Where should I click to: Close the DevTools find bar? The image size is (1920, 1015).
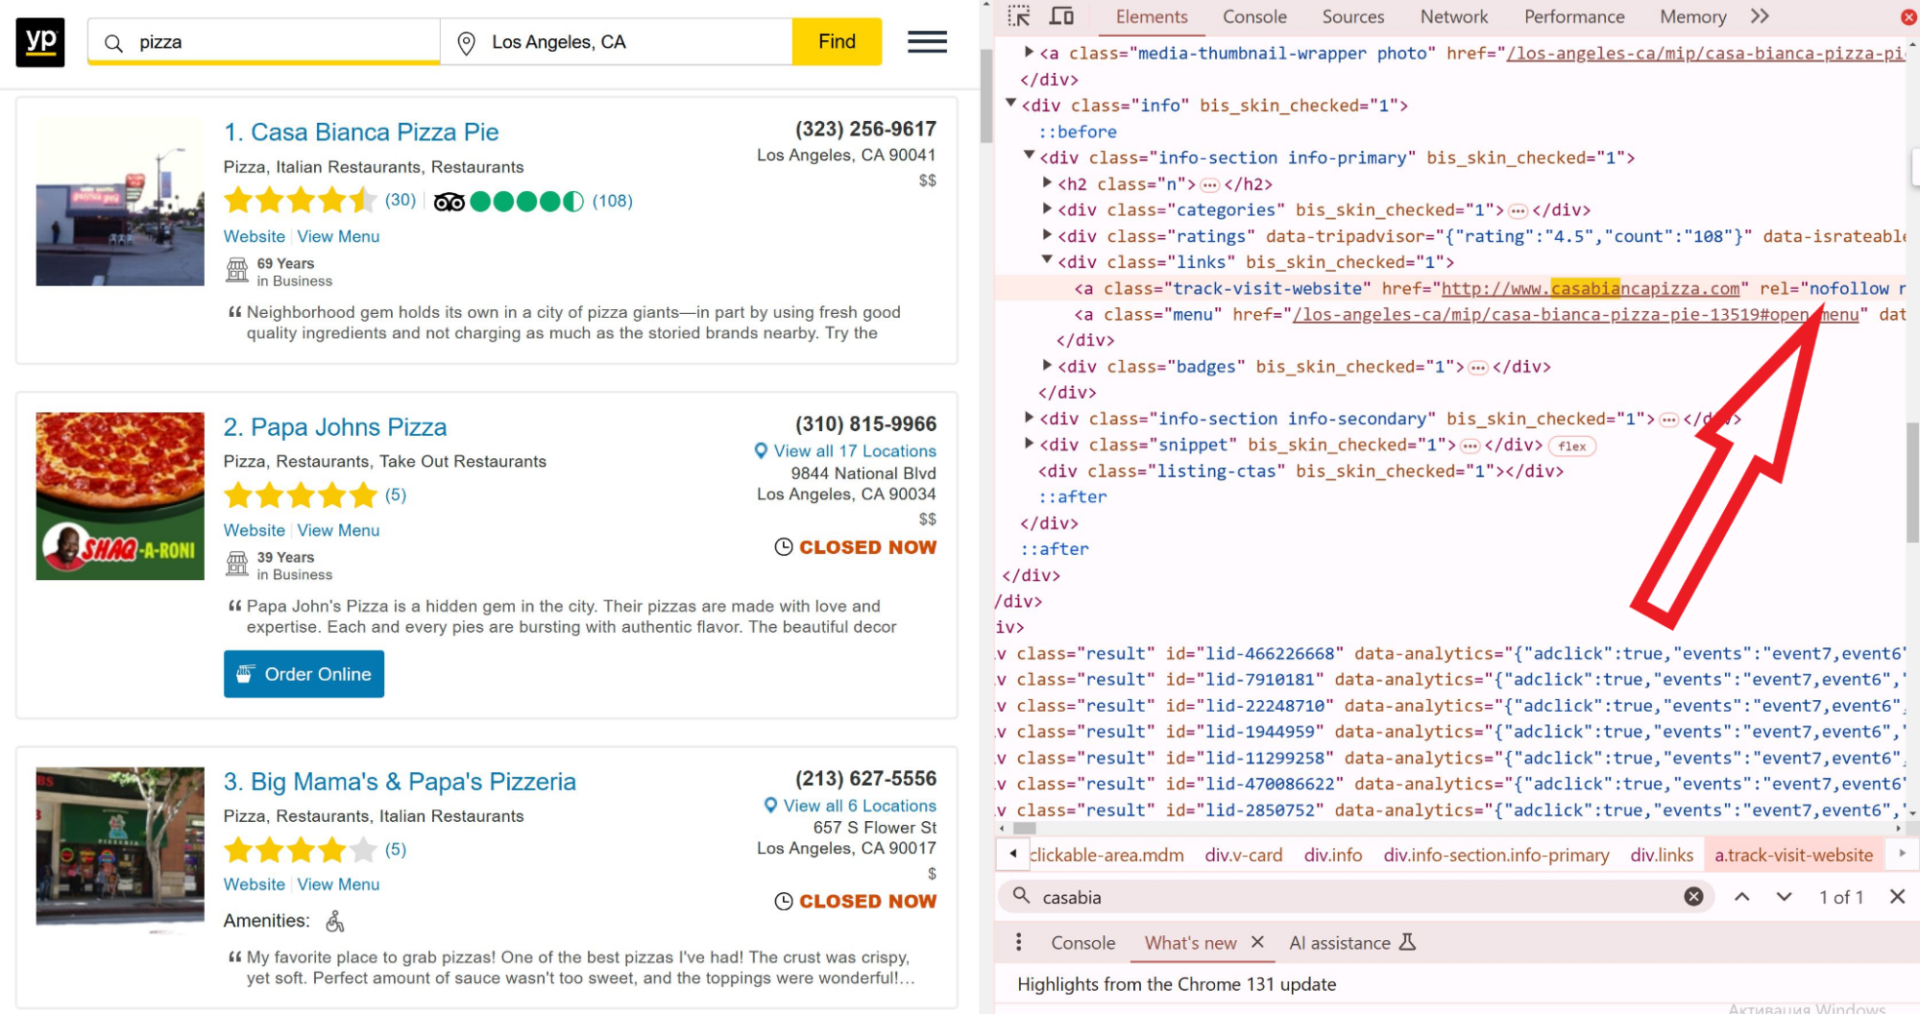click(x=1897, y=897)
